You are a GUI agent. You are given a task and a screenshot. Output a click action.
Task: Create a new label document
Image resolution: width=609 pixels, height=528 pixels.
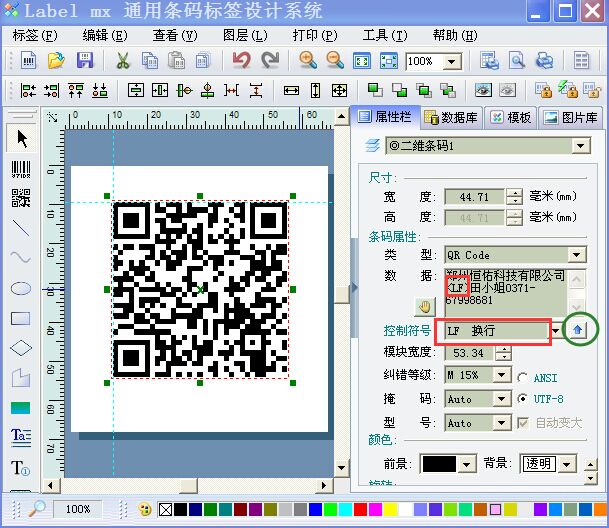pos(29,61)
